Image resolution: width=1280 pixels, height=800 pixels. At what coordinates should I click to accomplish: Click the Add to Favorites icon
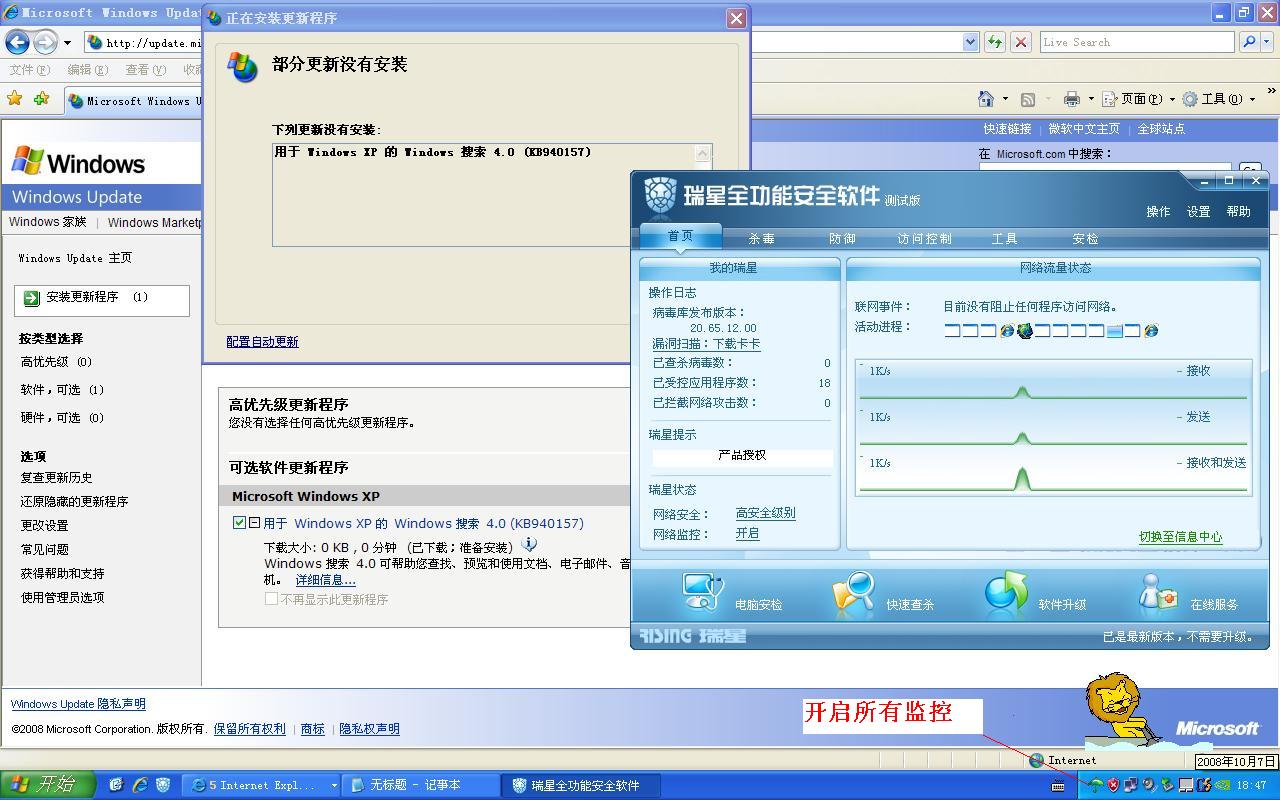[41, 99]
